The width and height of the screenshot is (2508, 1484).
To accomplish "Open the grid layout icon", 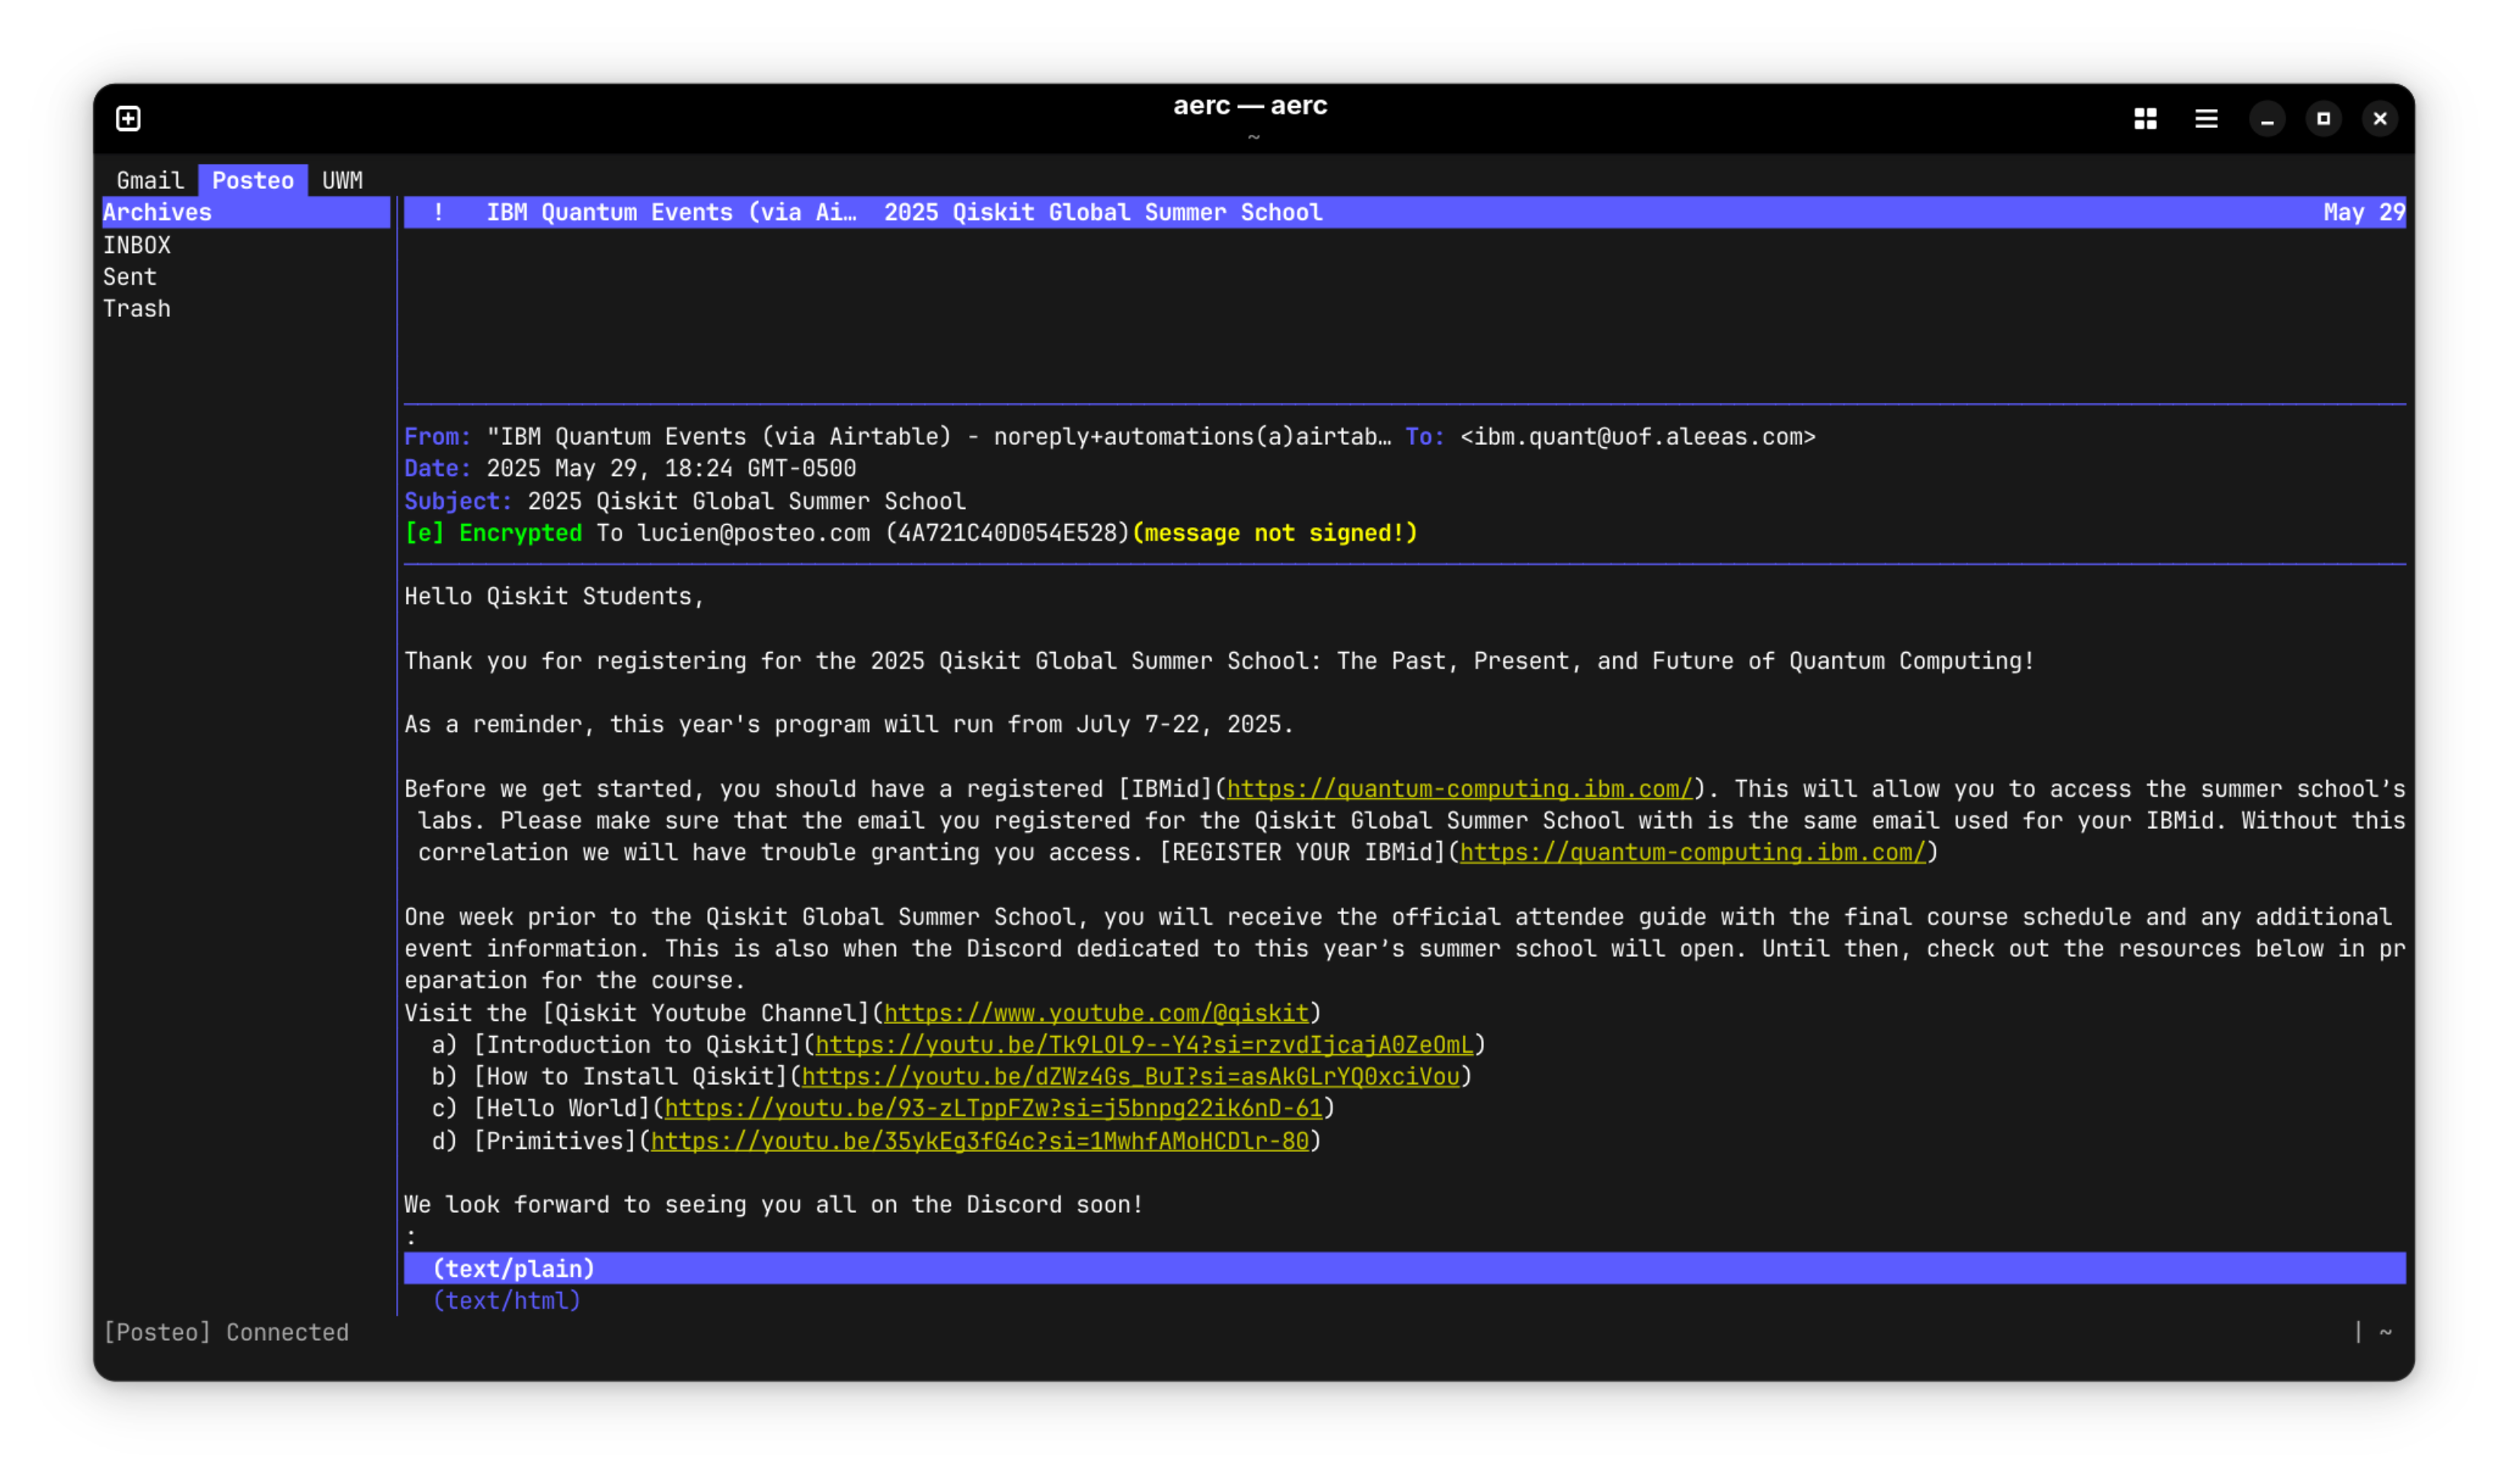I will point(2145,119).
